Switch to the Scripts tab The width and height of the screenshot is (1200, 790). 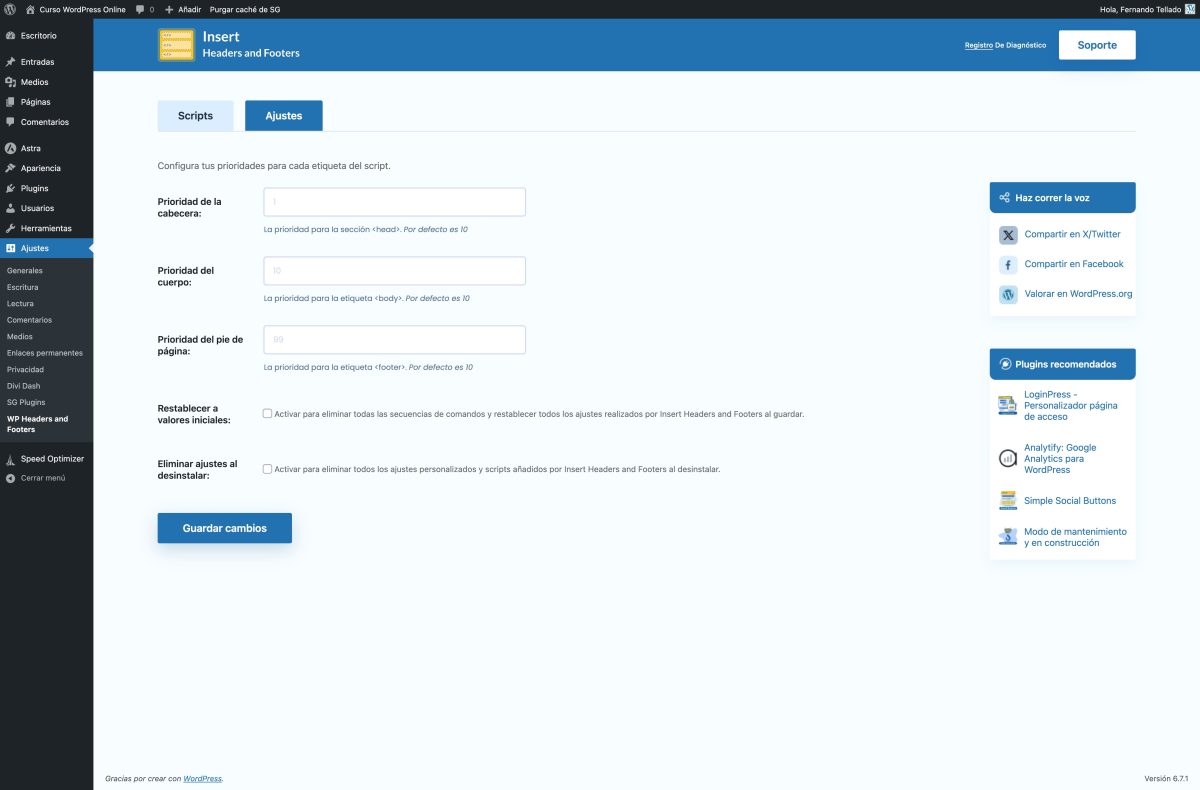point(195,115)
